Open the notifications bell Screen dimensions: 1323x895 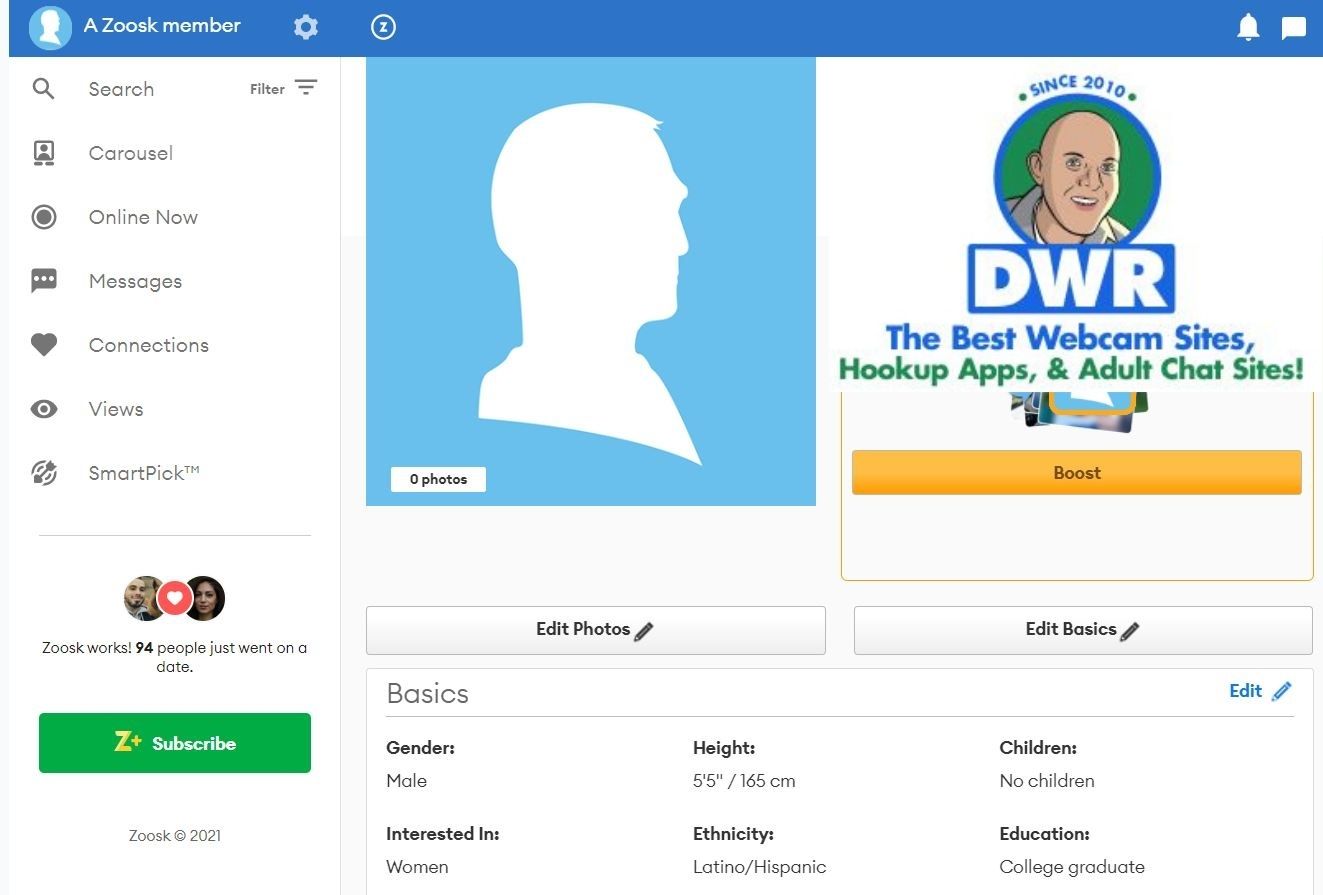tap(1248, 27)
